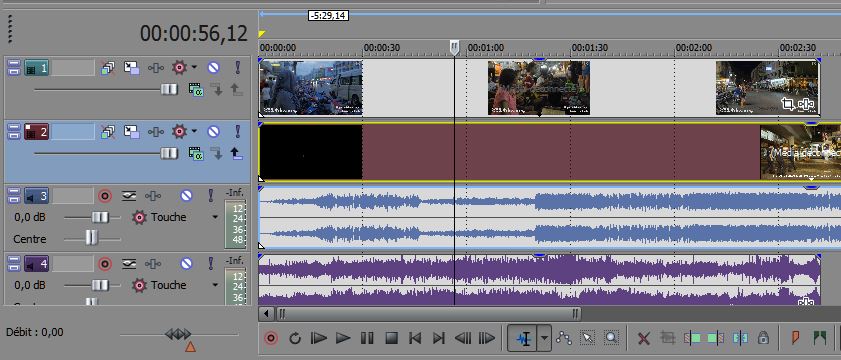The width and height of the screenshot is (841, 360).
Task: Insert marker with orange flag icon
Action: point(796,337)
